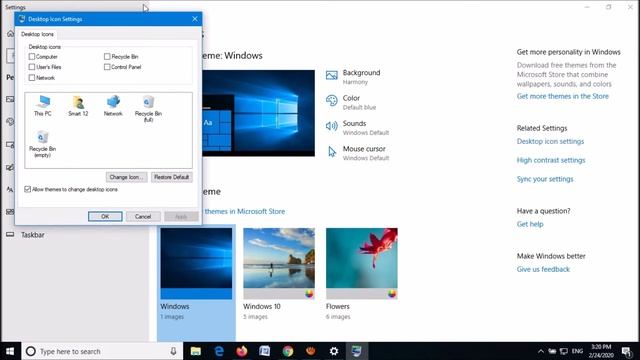Click the network icon in system tray
Viewport: 640px width, 360px height.
[x=564, y=351]
